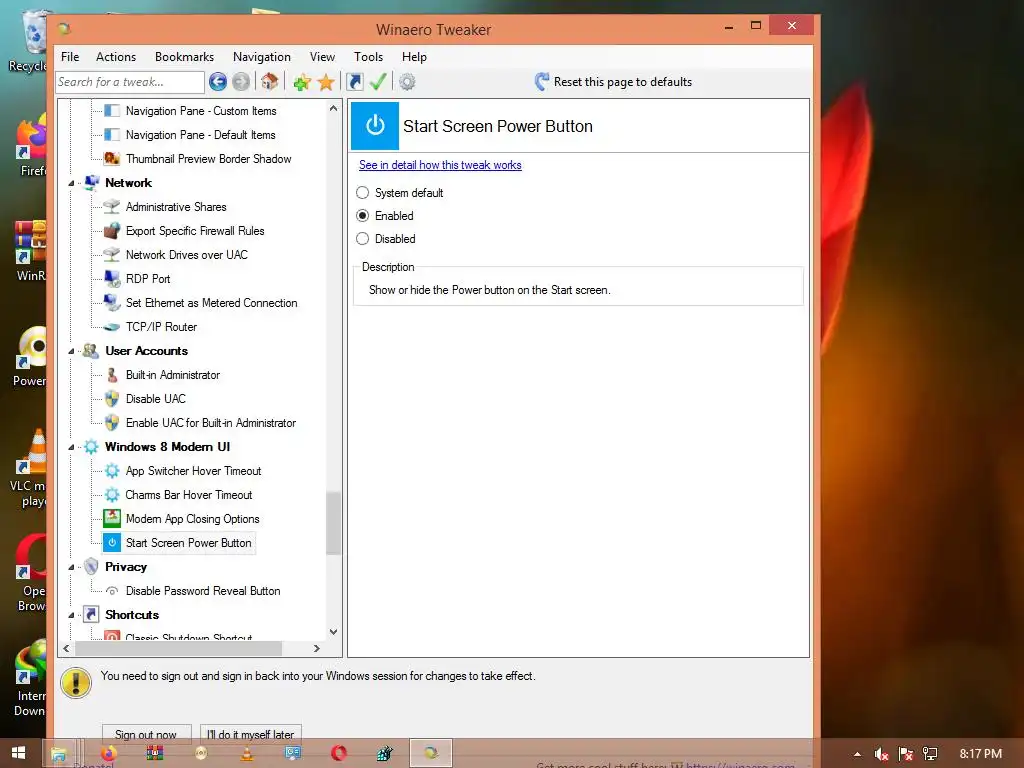This screenshot has height=768, width=1024.
Task: Select Network Drives over UAC
Action: [187, 255]
